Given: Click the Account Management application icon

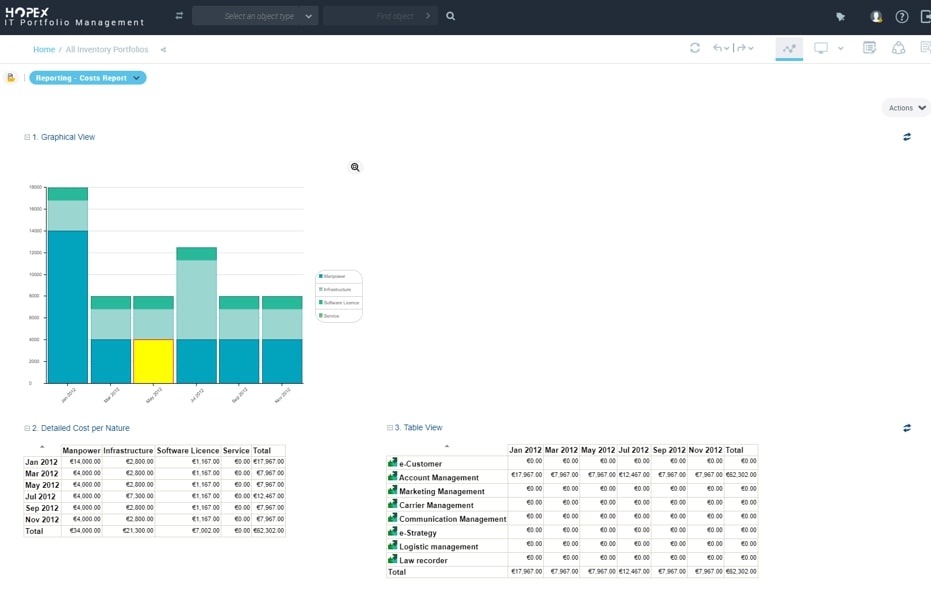Looking at the screenshot, I should click(x=392, y=477).
